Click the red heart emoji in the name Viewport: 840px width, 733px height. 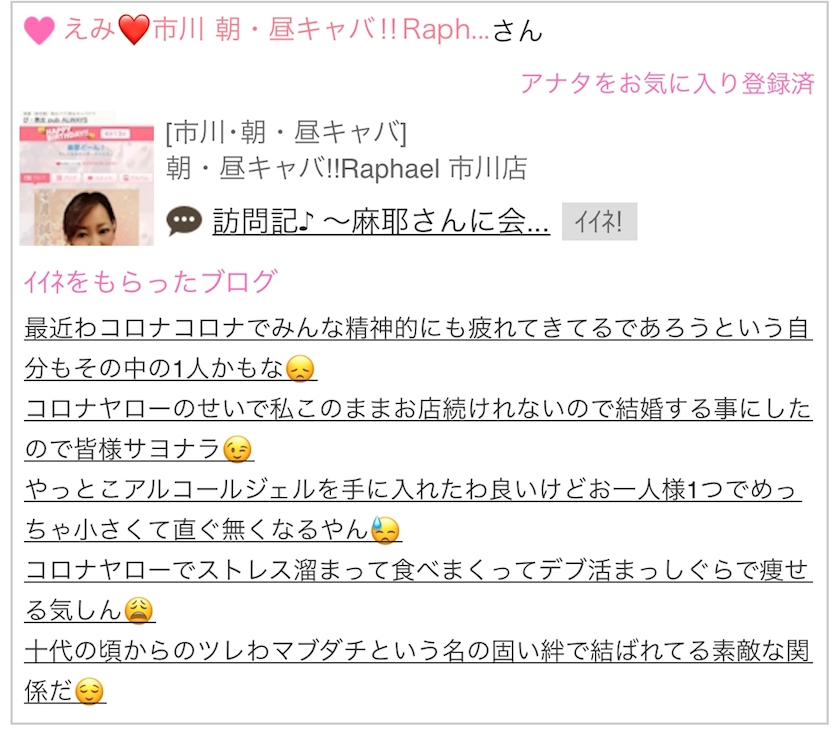point(133,30)
